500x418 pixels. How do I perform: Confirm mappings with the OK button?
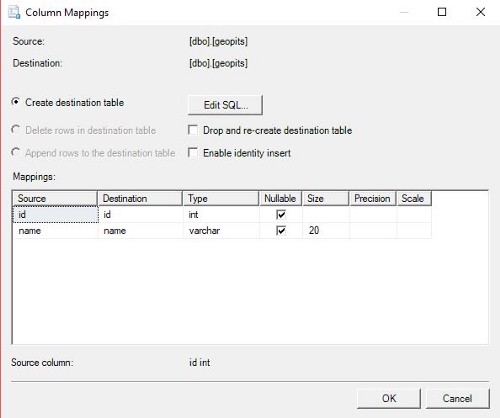389,398
